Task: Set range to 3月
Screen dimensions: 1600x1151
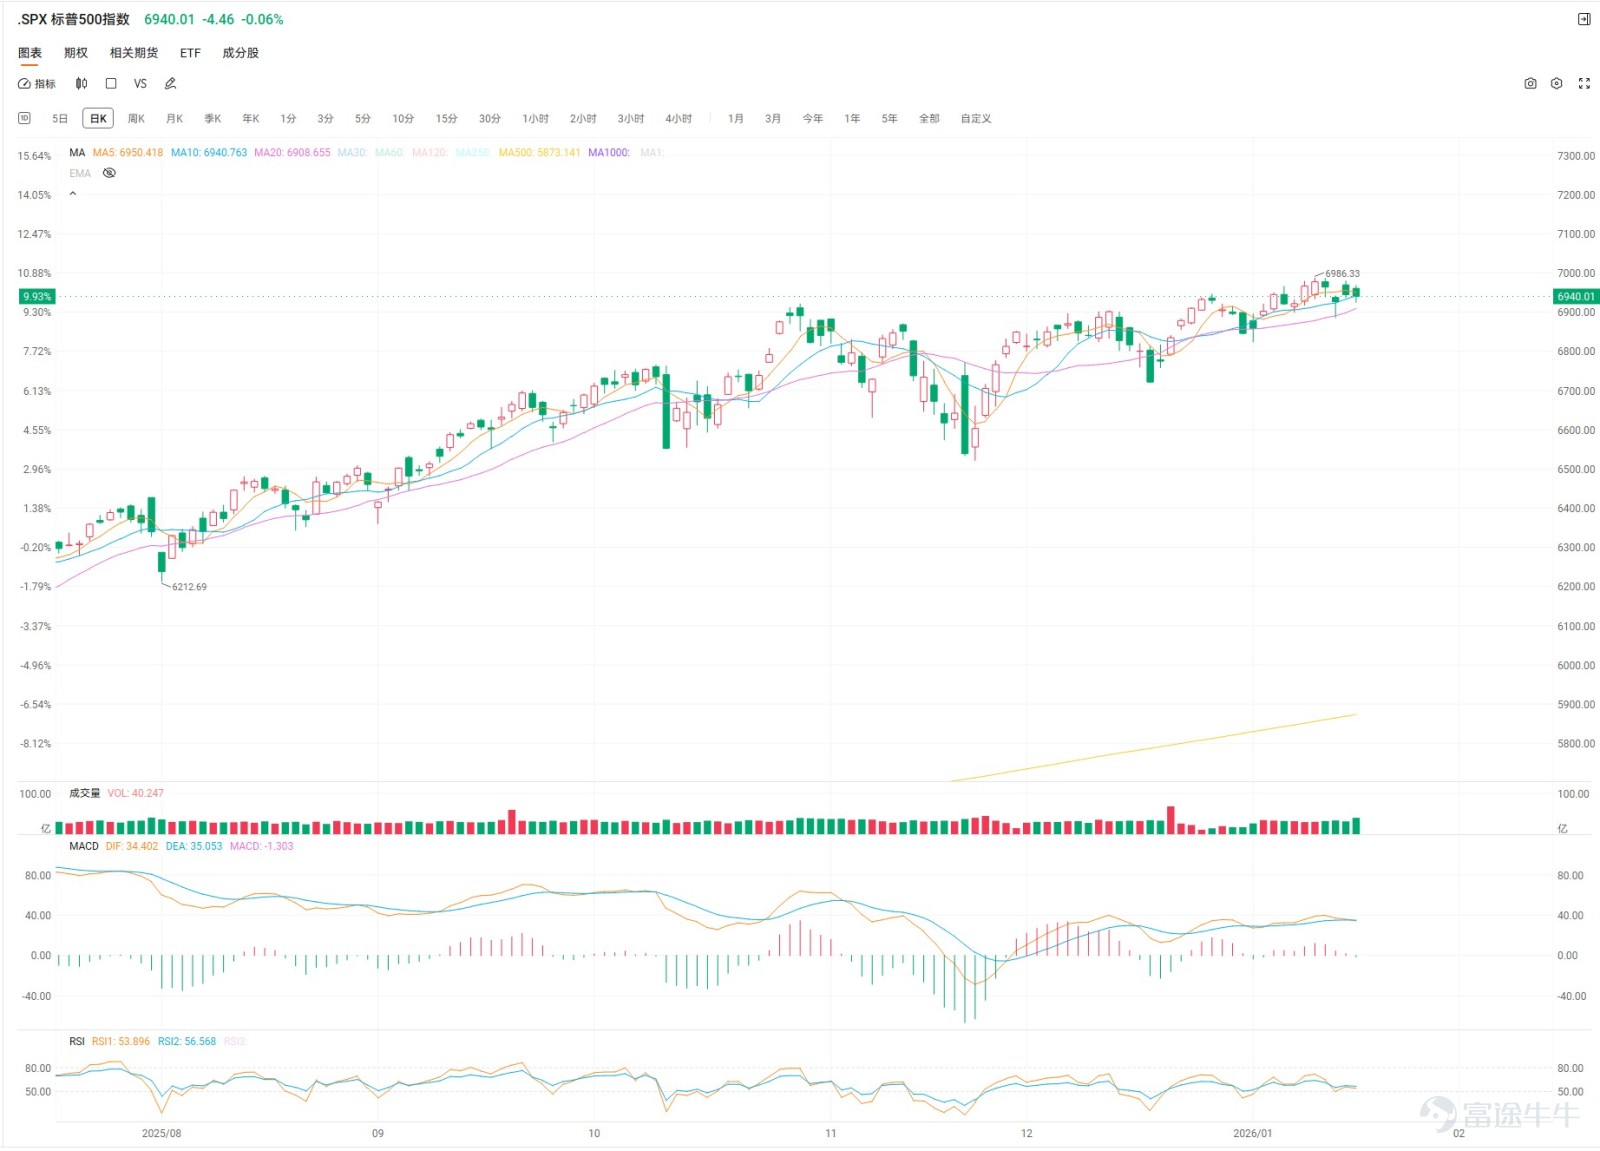Action: pyautogui.click(x=773, y=119)
